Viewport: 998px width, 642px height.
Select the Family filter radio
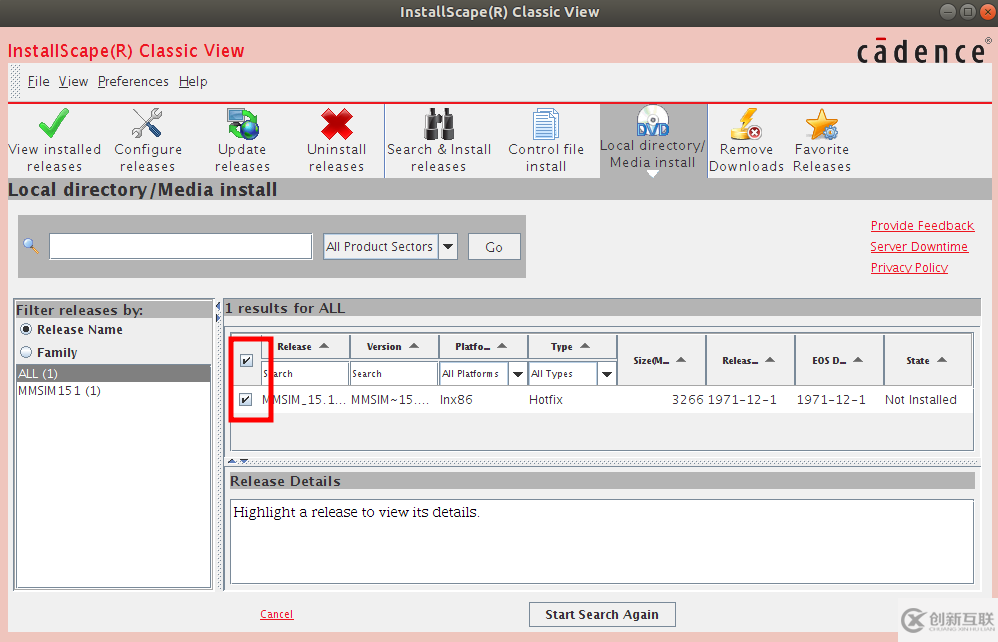tap(26, 352)
